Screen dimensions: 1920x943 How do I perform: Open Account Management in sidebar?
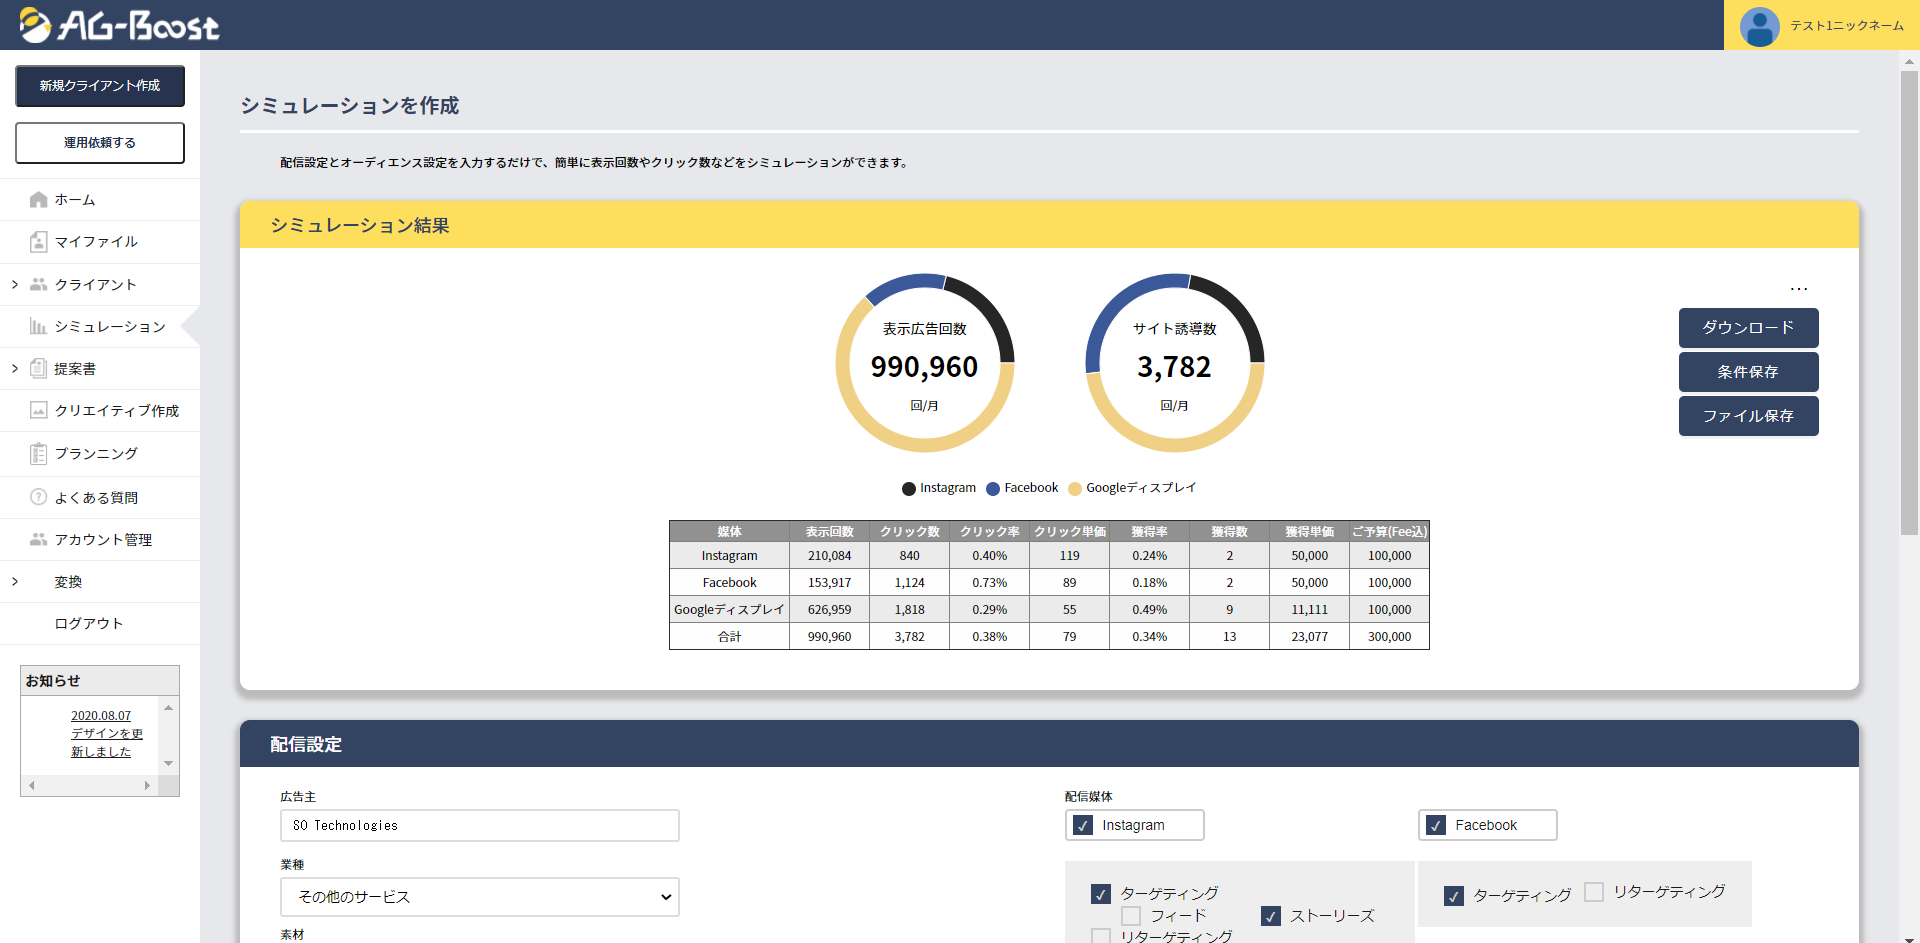coord(103,540)
